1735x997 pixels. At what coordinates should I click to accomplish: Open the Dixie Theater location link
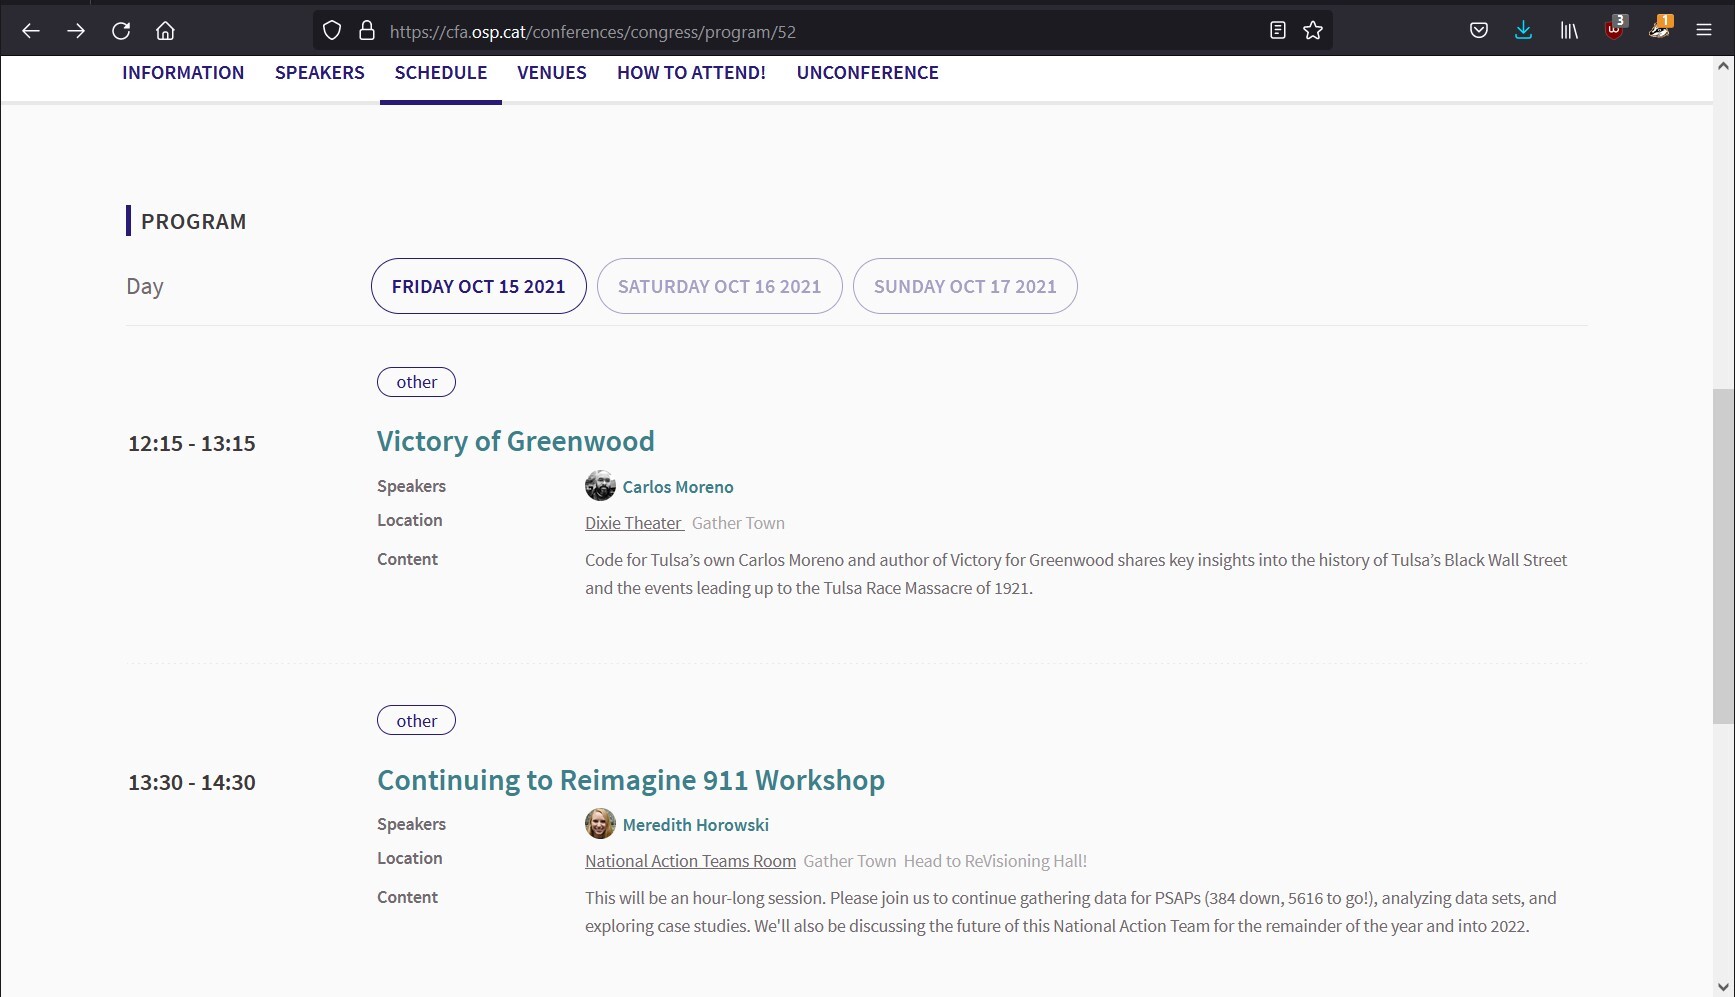pos(633,523)
